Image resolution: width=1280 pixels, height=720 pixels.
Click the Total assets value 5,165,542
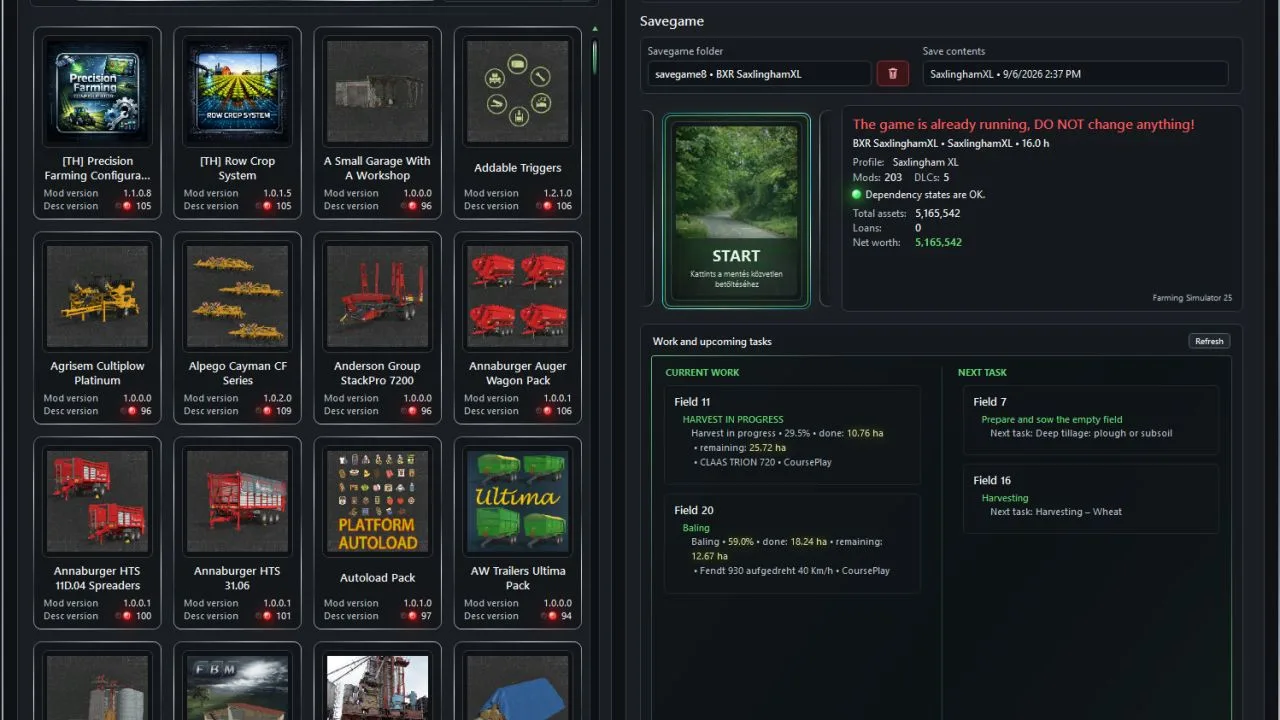[938, 214]
